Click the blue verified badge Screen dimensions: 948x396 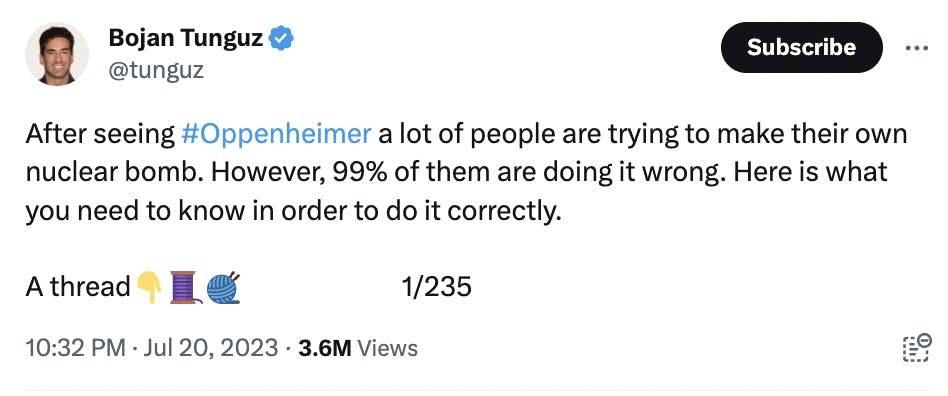(x=281, y=38)
